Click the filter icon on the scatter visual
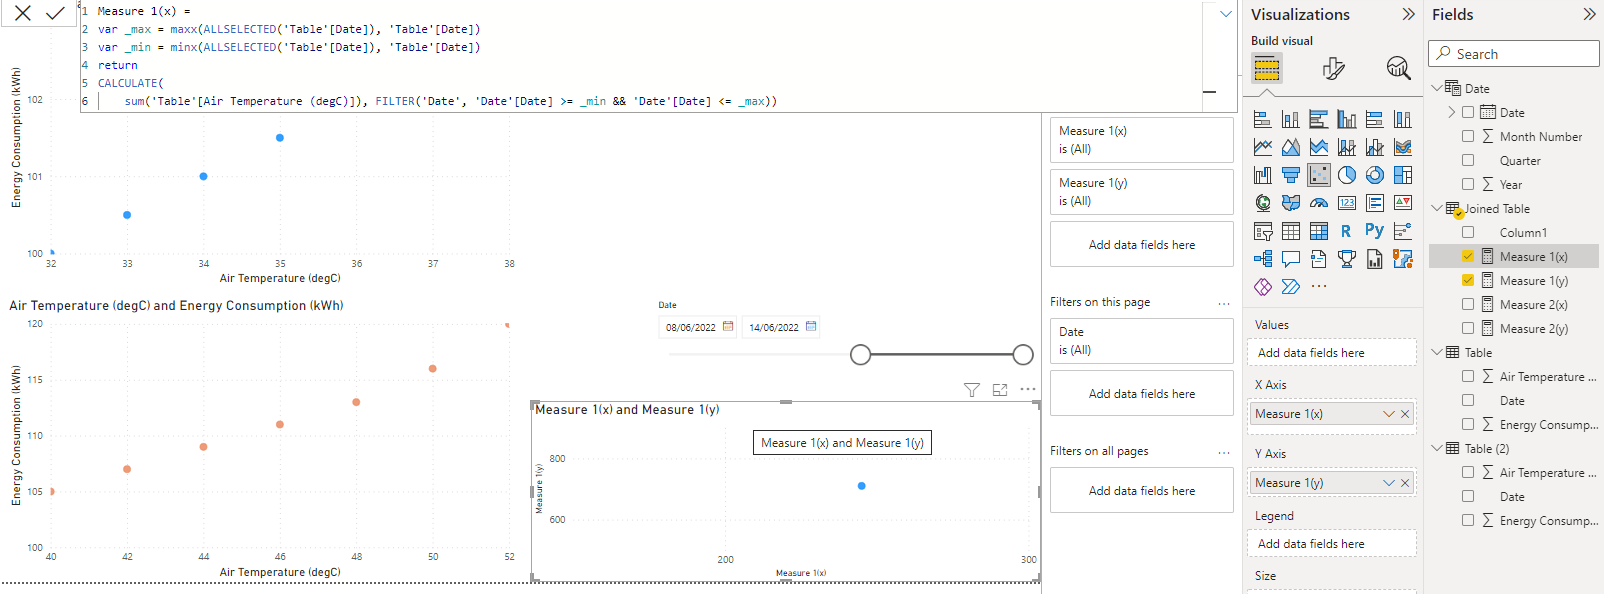 tap(972, 390)
